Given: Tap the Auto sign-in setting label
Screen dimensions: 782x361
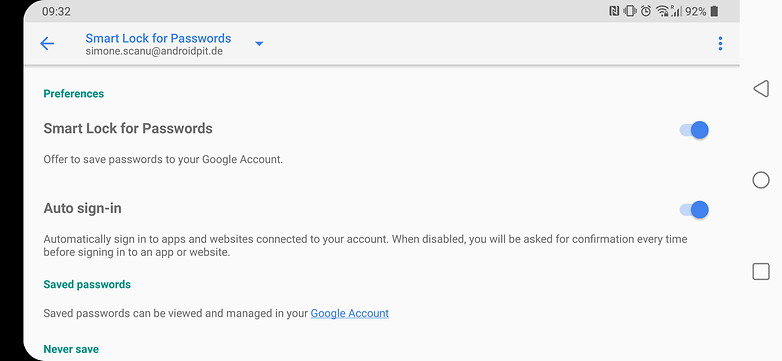Looking at the screenshot, I should click(82, 208).
